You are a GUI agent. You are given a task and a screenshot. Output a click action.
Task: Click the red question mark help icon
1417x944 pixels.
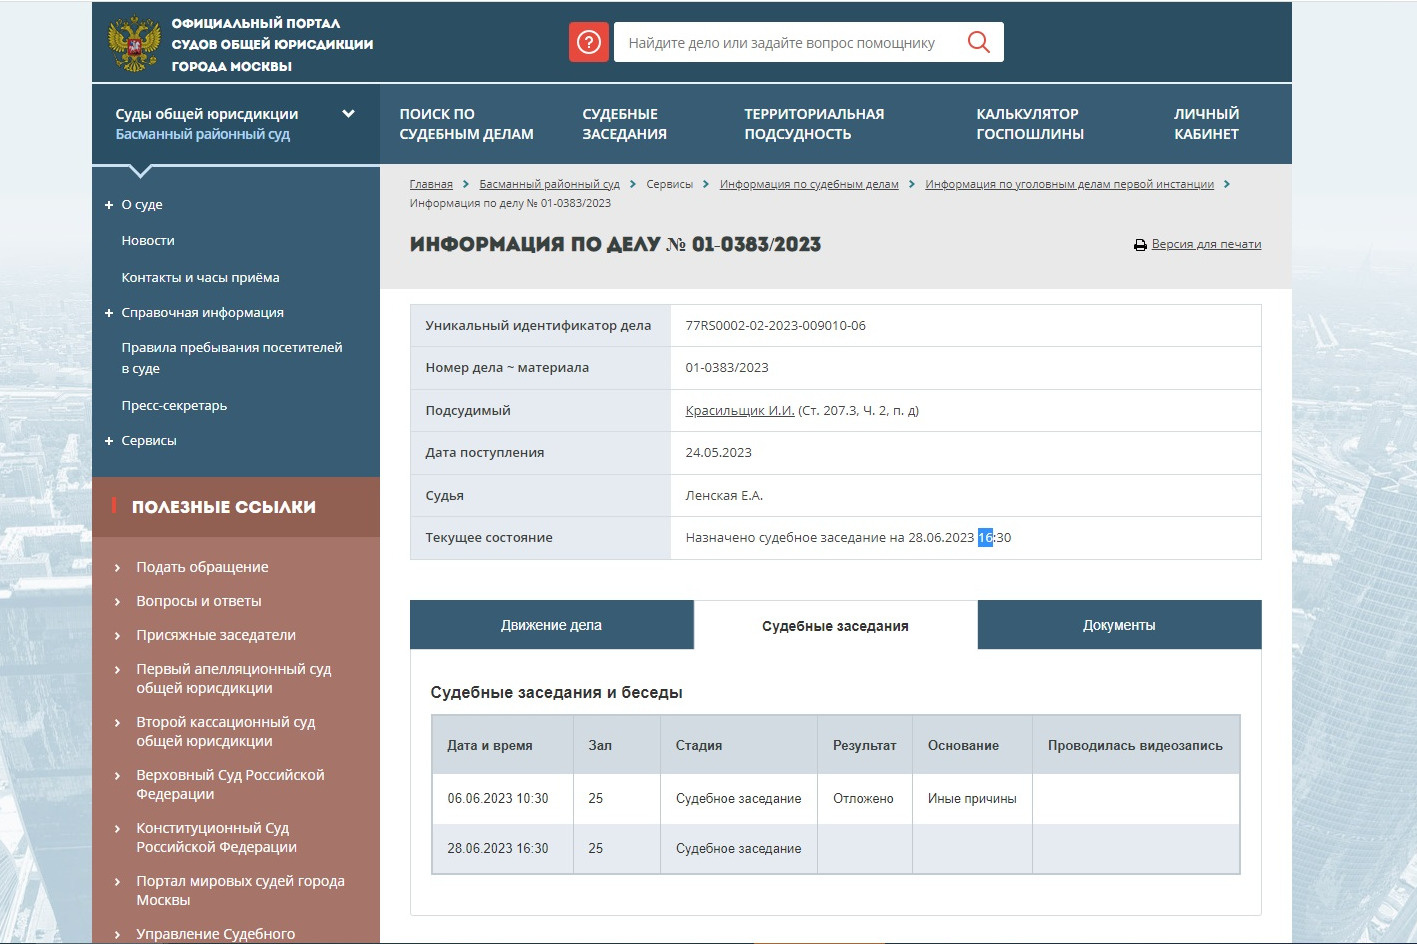pos(589,42)
